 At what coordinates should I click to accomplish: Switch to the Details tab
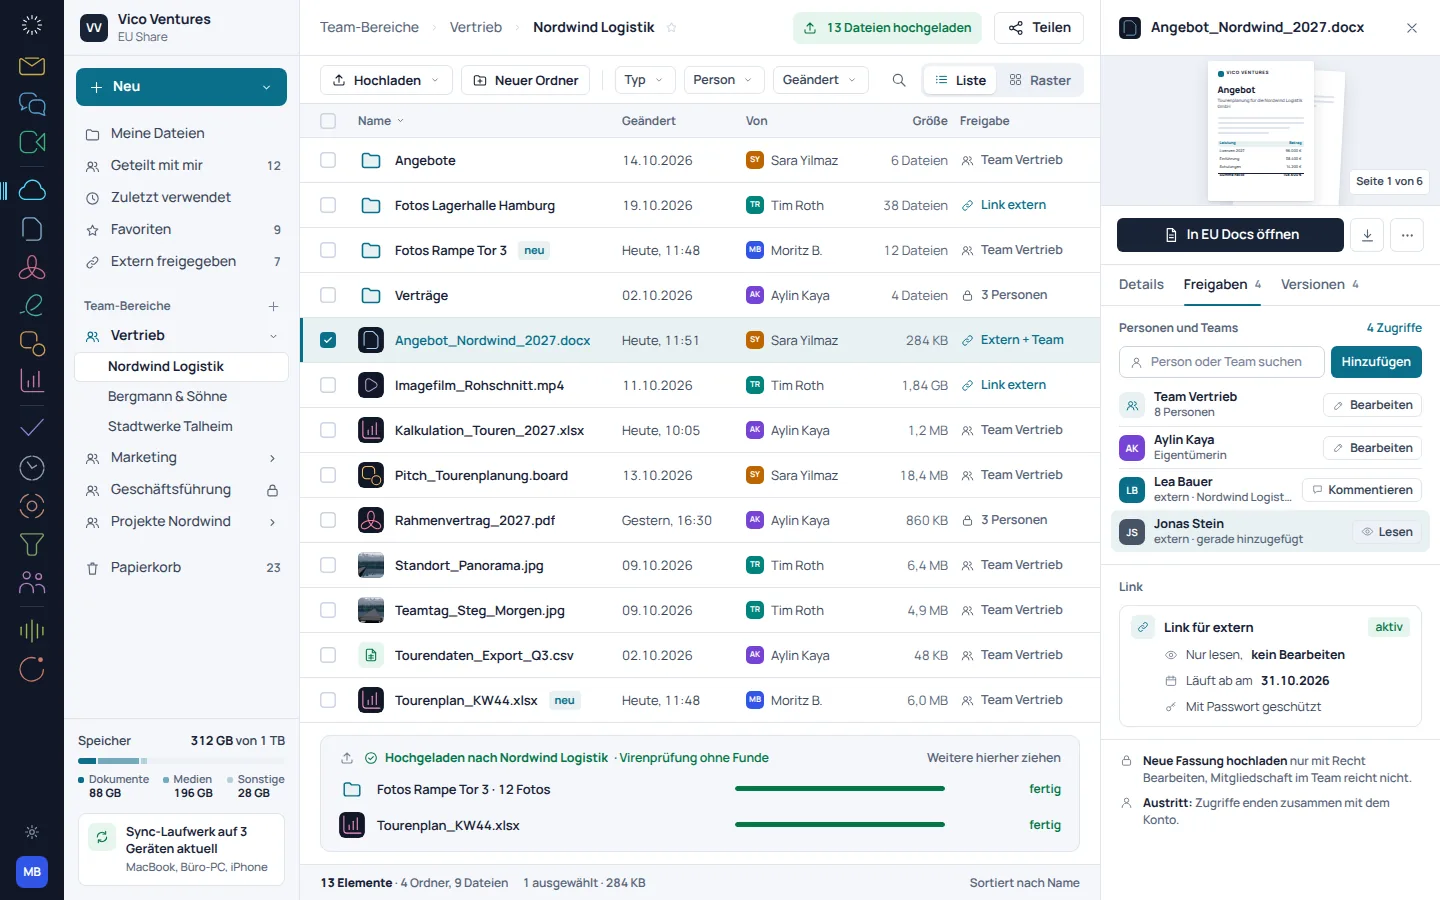pos(1141,285)
